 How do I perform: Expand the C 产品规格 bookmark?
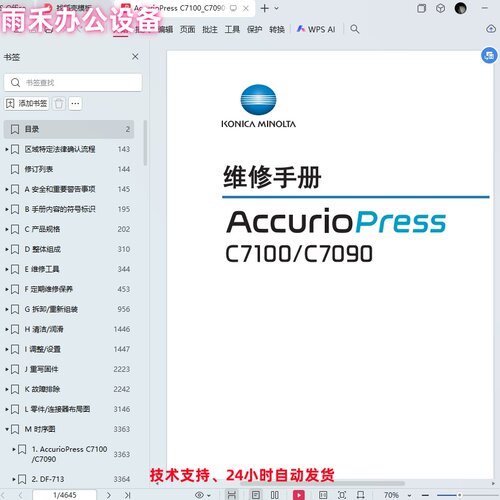coord(7,229)
